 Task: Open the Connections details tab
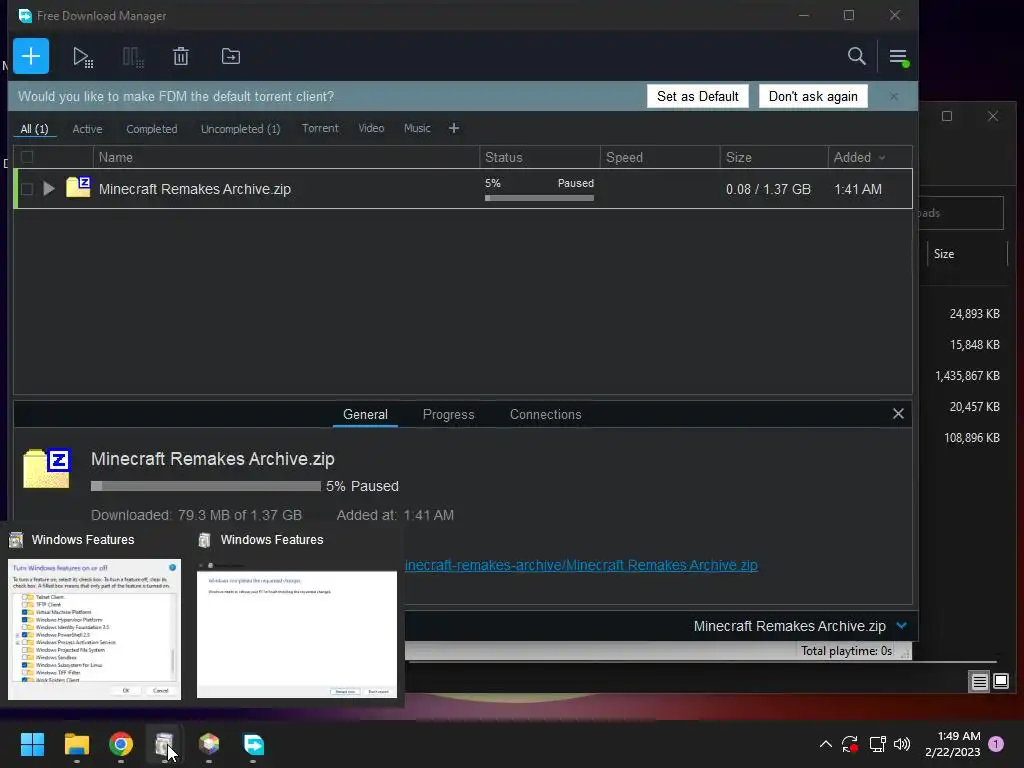point(545,415)
